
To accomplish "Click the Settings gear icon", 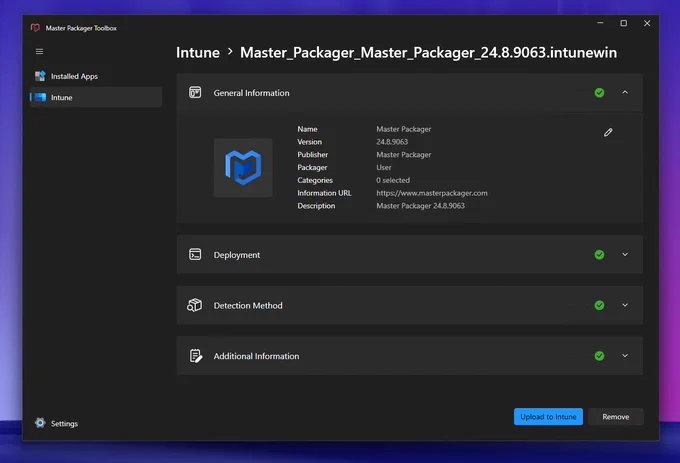I will coord(40,423).
